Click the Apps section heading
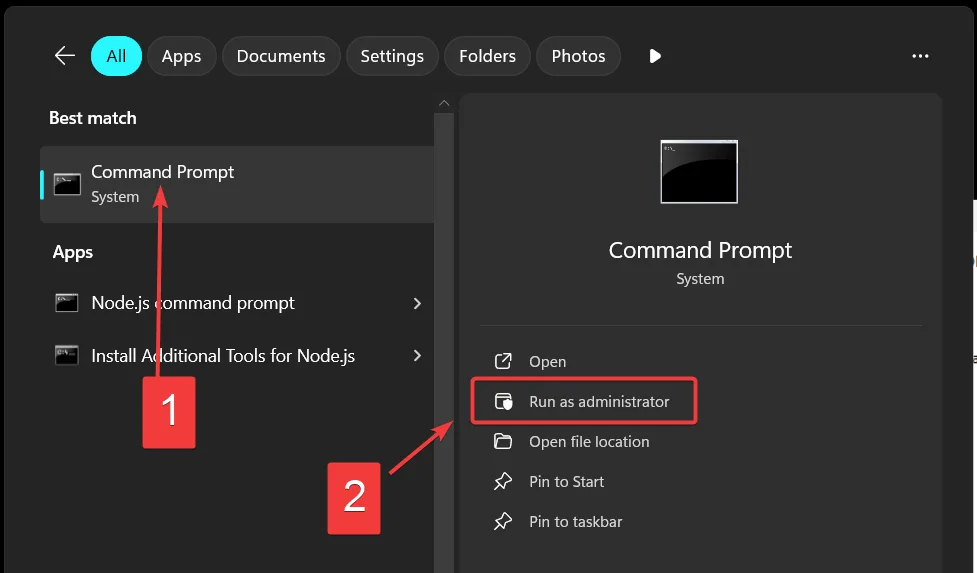The height and width of the screenshot is (573, 977). [x=73, y=252]
